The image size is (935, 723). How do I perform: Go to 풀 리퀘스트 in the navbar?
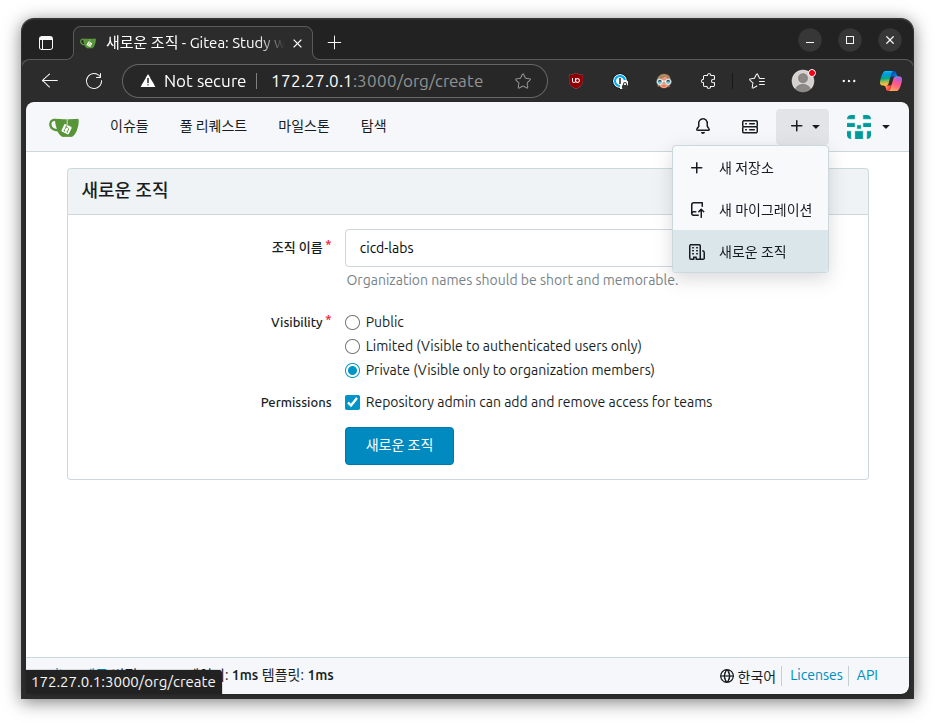click(x=213, y=126)
